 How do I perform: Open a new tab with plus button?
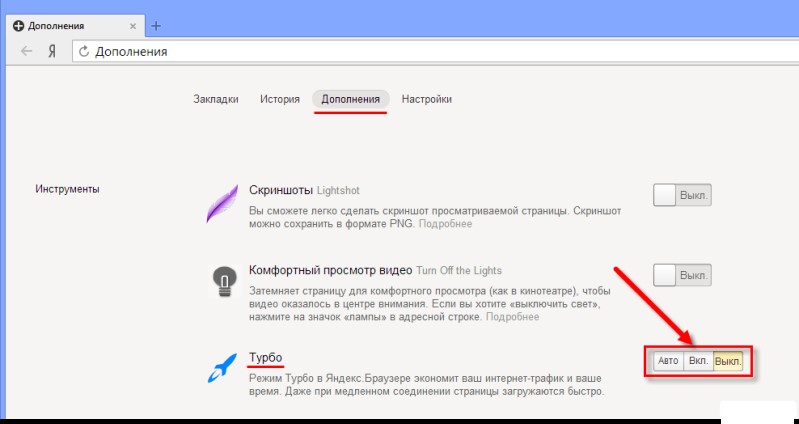(x=156, y=26)
